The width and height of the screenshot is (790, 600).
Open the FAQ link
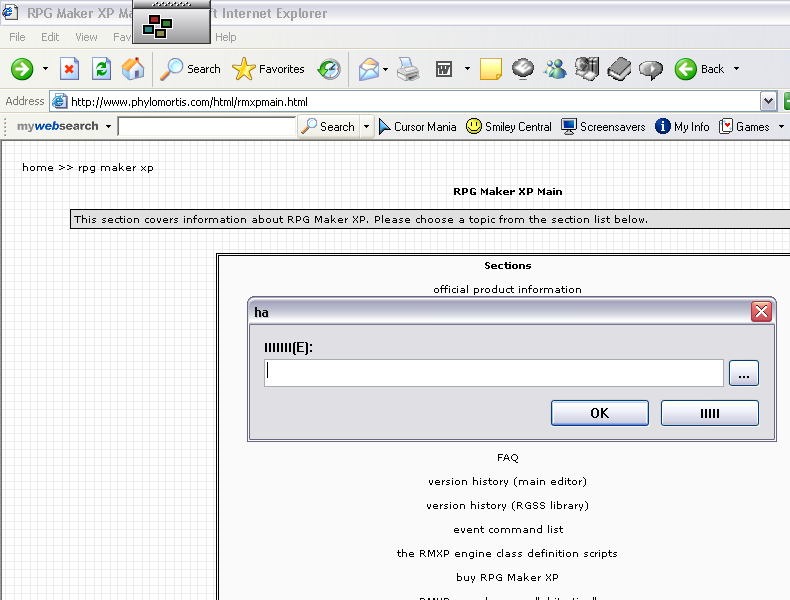507,457
